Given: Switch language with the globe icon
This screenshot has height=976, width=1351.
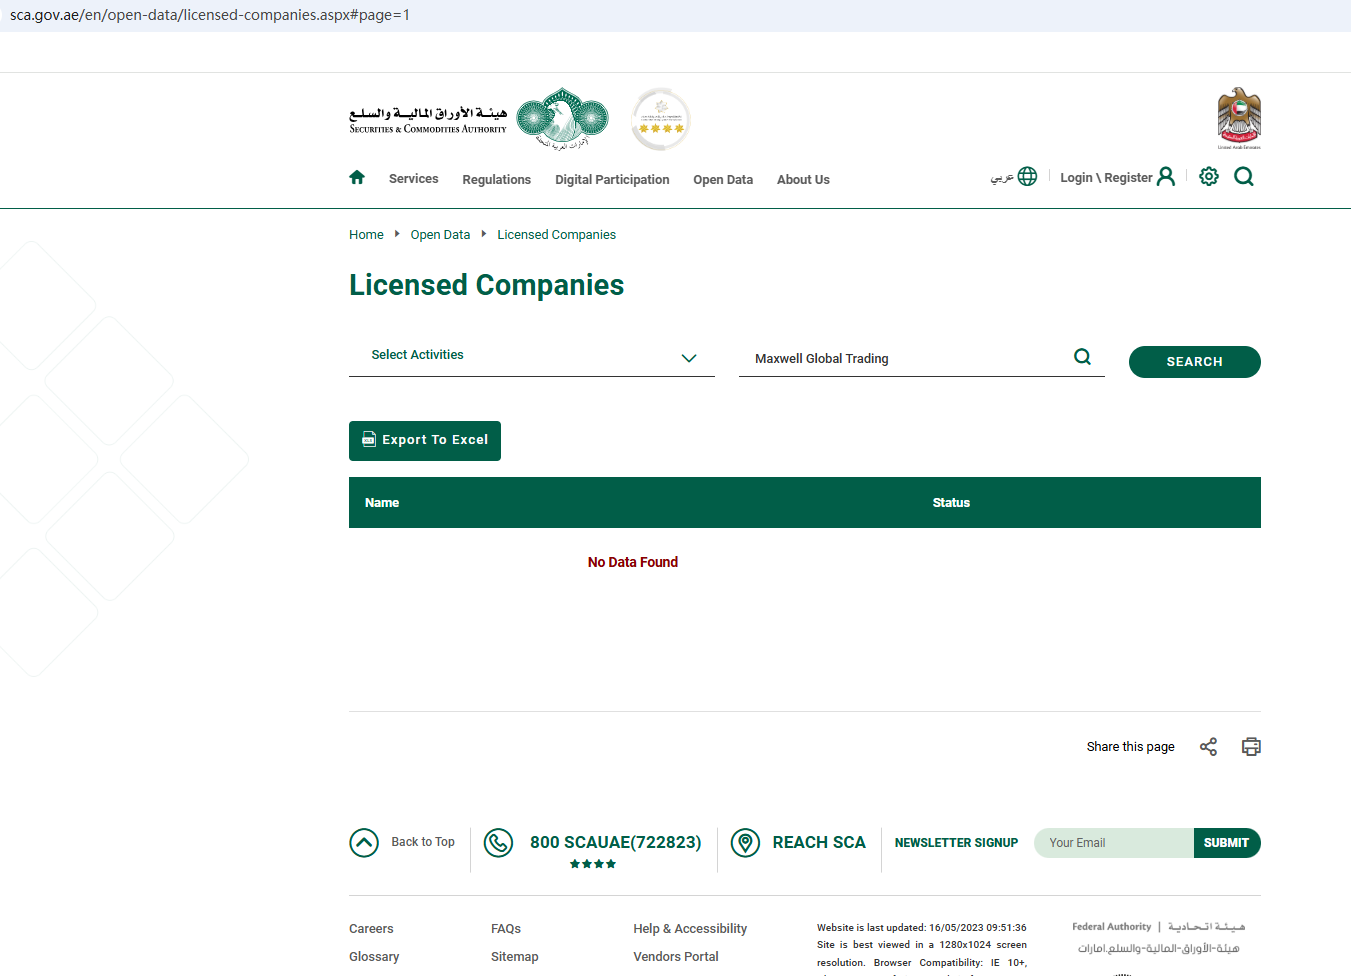Looking at the screenshot, I should pos(1027,177).
